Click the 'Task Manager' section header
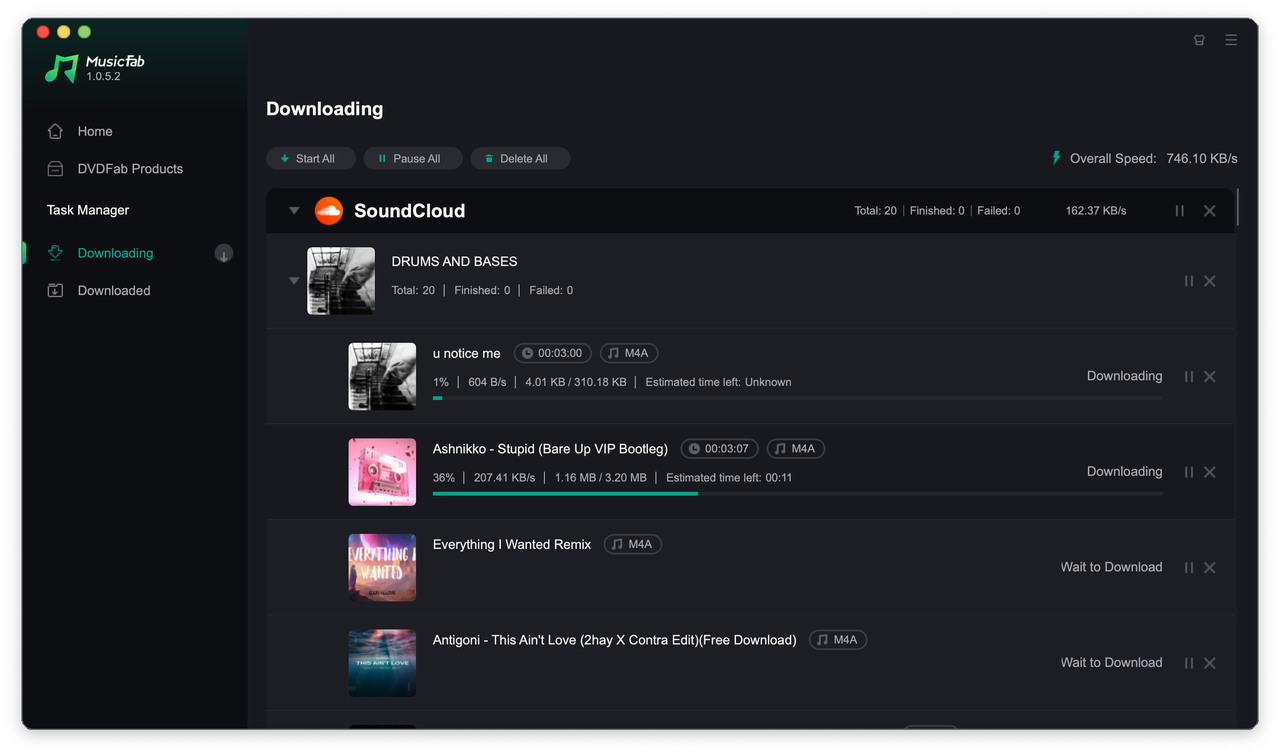The image size is (1280, 755). [88, 210]
